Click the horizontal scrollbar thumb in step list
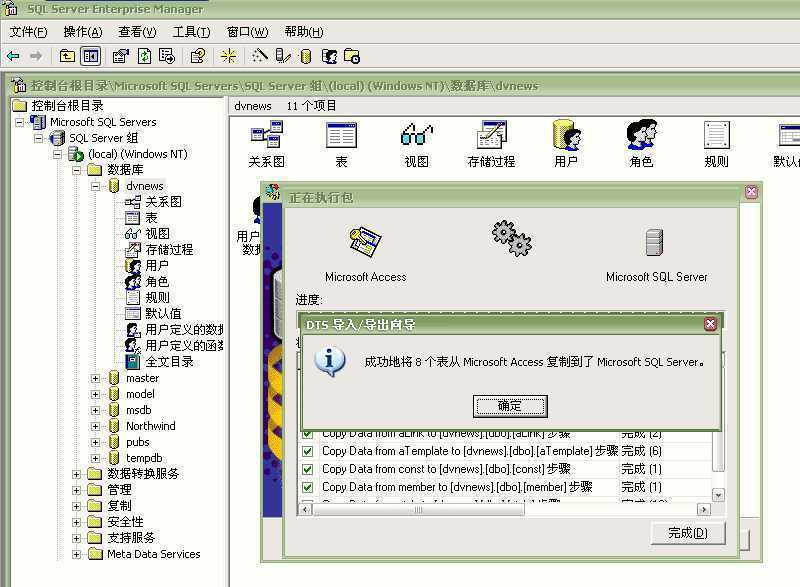This screenshot has height=587, width=800. [418, 509]
